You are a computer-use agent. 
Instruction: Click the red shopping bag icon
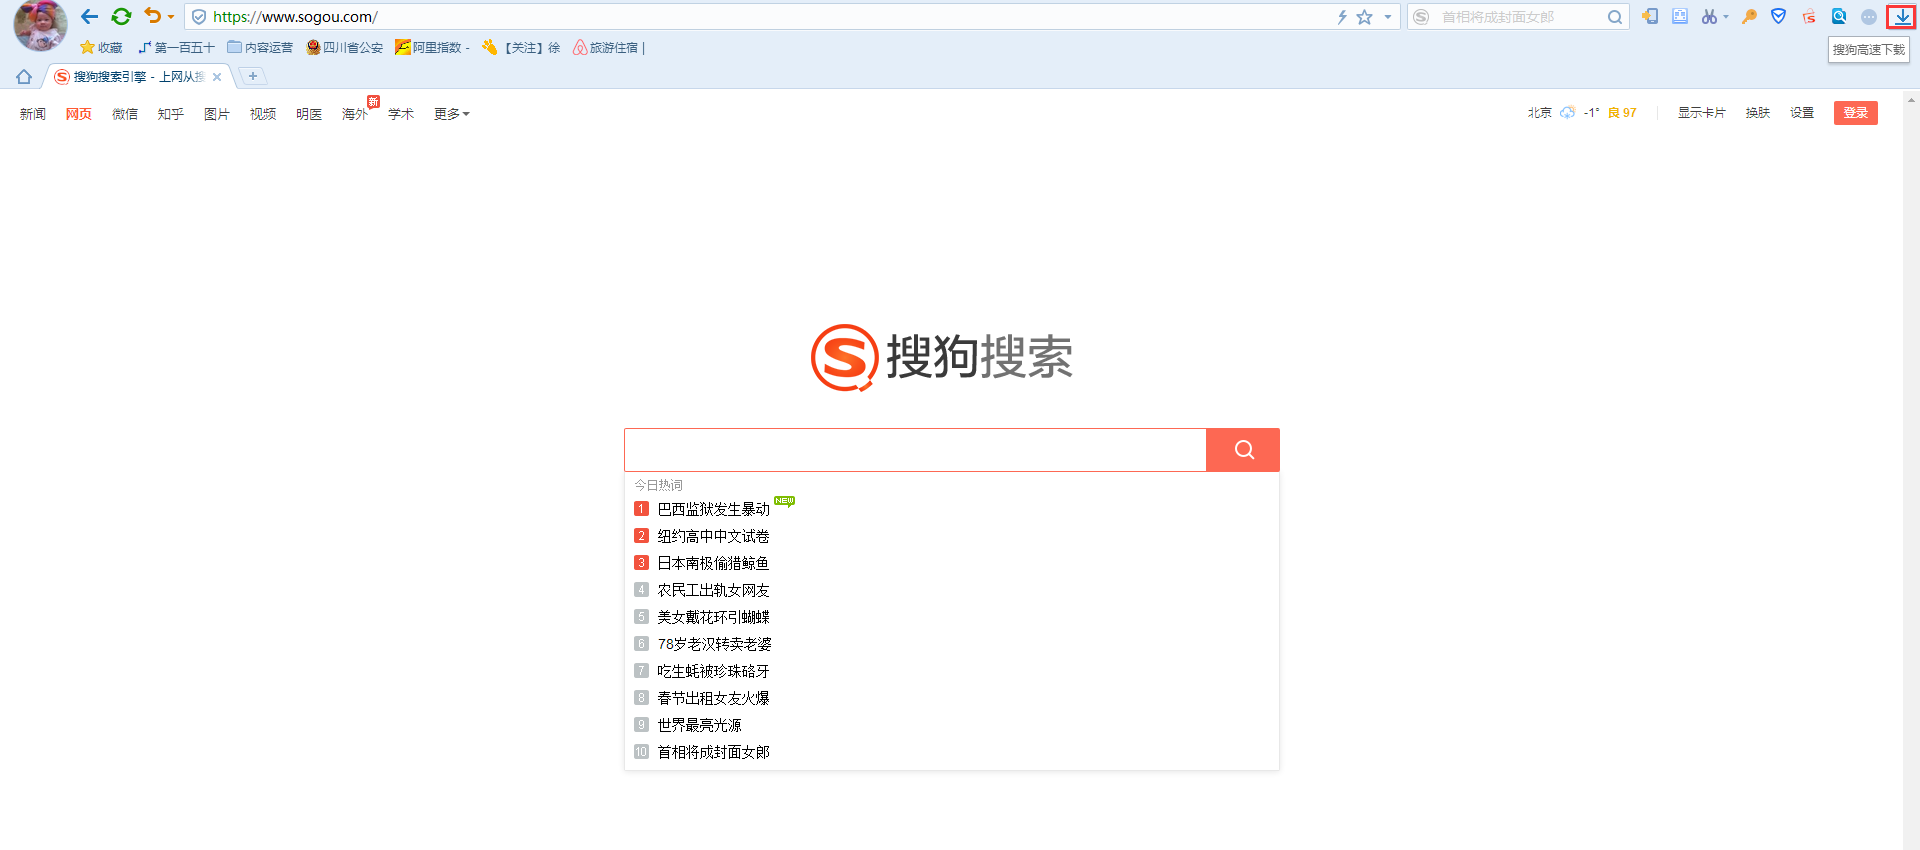[1809, 16]
